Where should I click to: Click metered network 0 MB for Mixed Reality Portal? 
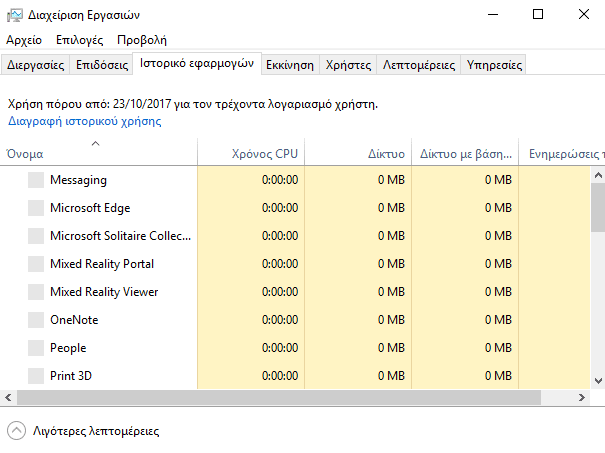[x=498, y=264]
